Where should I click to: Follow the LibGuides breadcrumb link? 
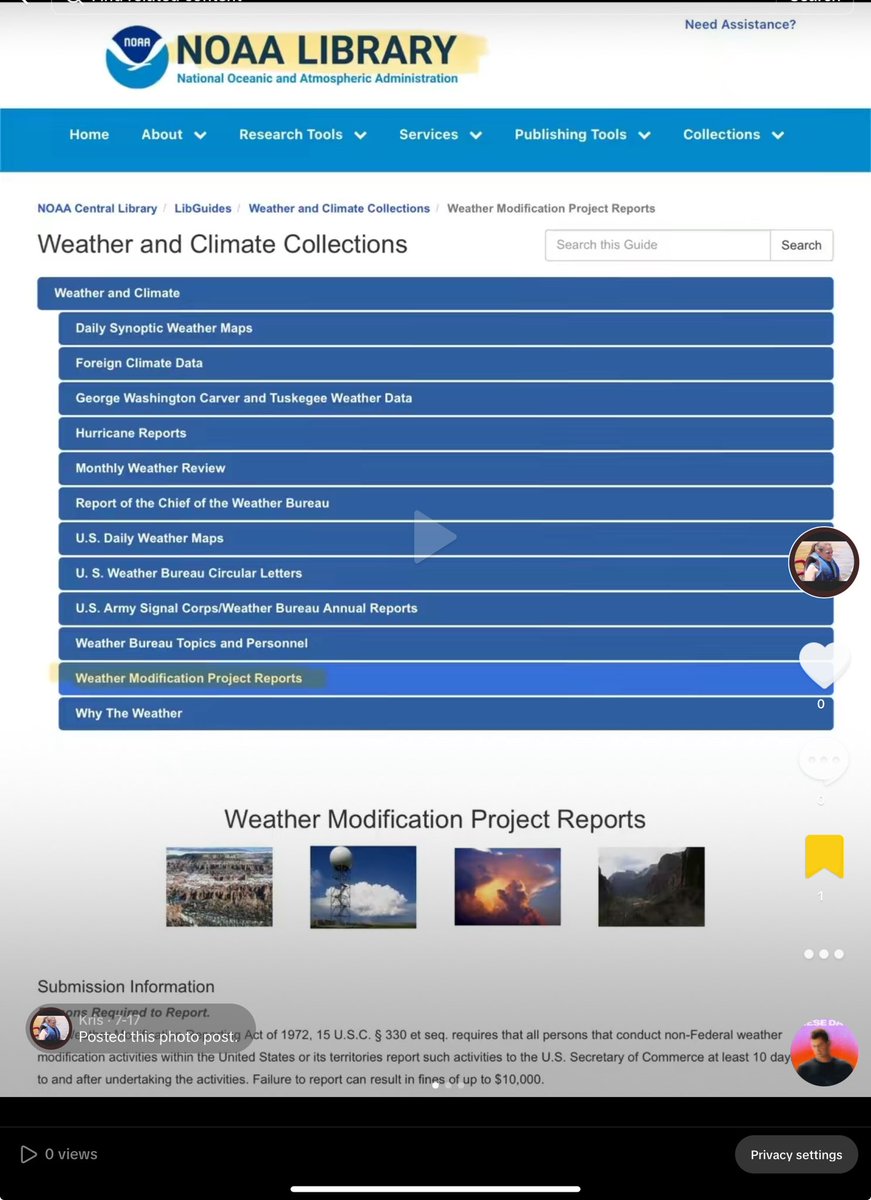point(202,209)
